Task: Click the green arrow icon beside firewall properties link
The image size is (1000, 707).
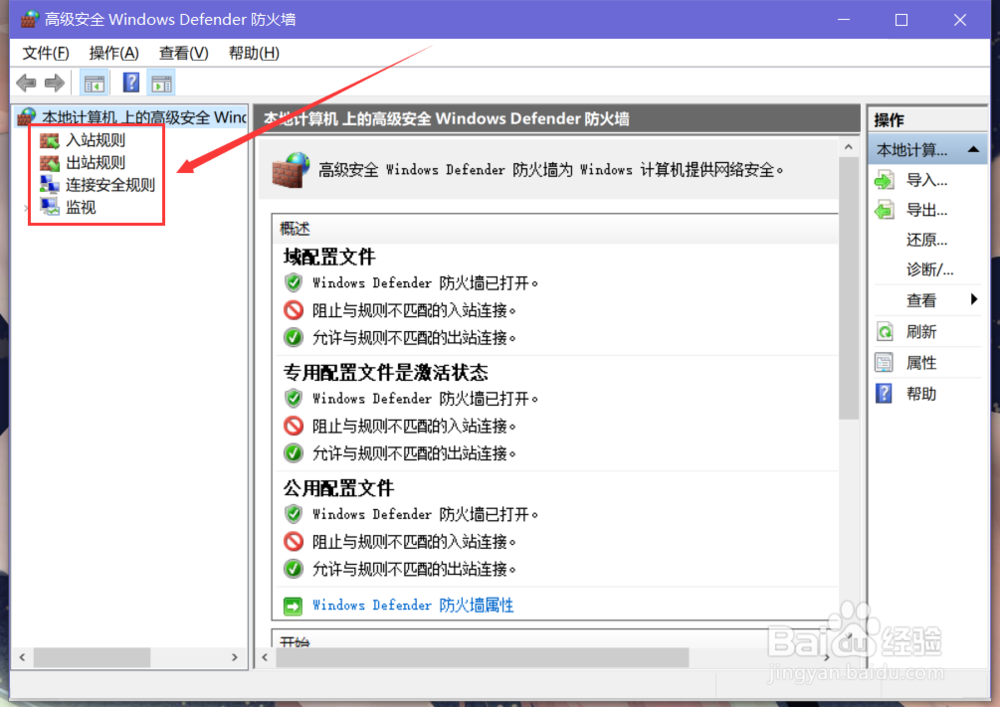Action: [x=293, y=606]
